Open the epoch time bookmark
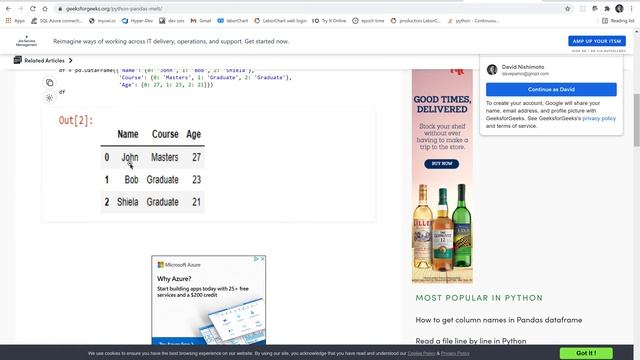Image resolution: width=640 pixels, height=360 pixels. tap(368, 21)
